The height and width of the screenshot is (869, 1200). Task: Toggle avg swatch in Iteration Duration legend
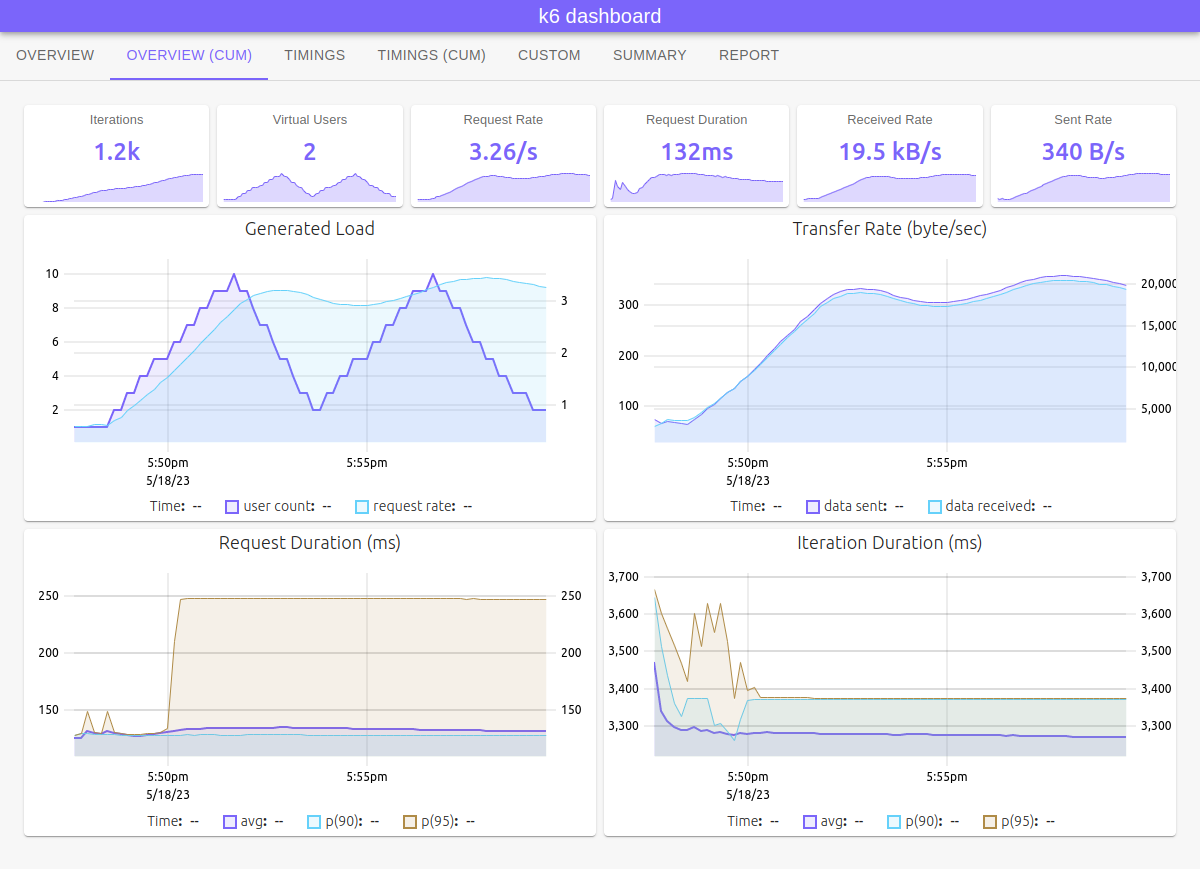pos(810,822)
